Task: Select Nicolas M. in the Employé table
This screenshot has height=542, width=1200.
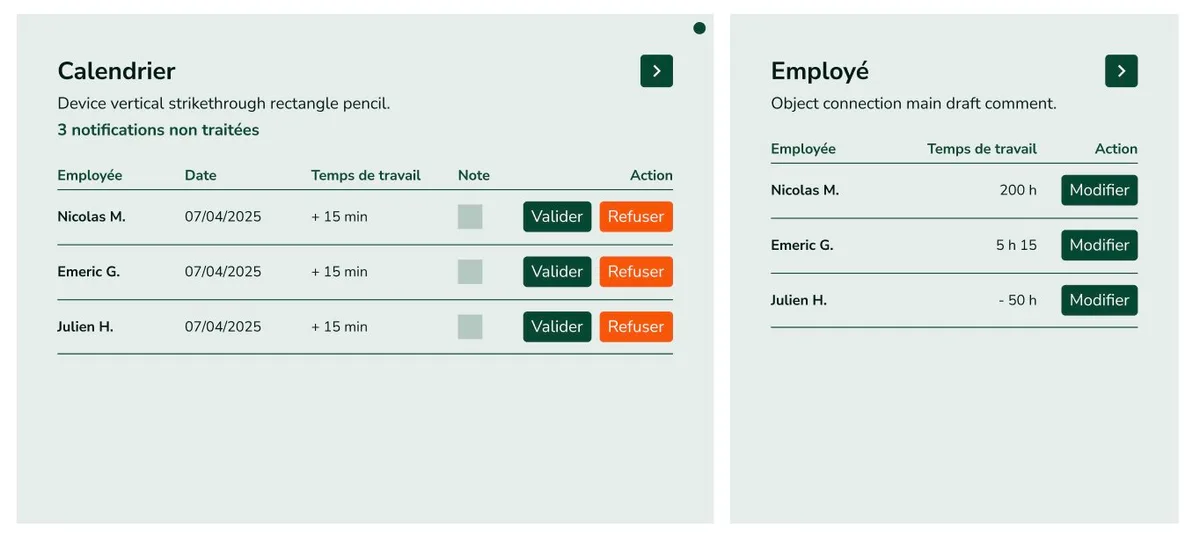Action: 805,190
